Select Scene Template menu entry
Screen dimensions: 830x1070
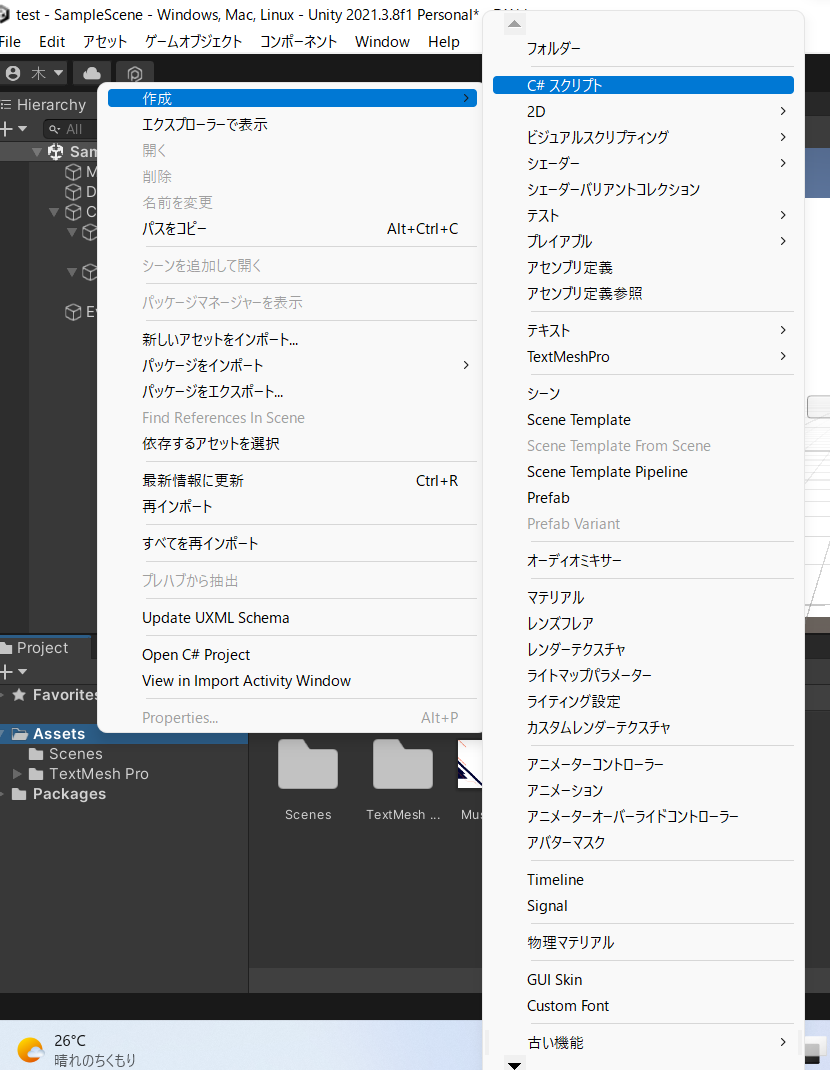[643, 420]
